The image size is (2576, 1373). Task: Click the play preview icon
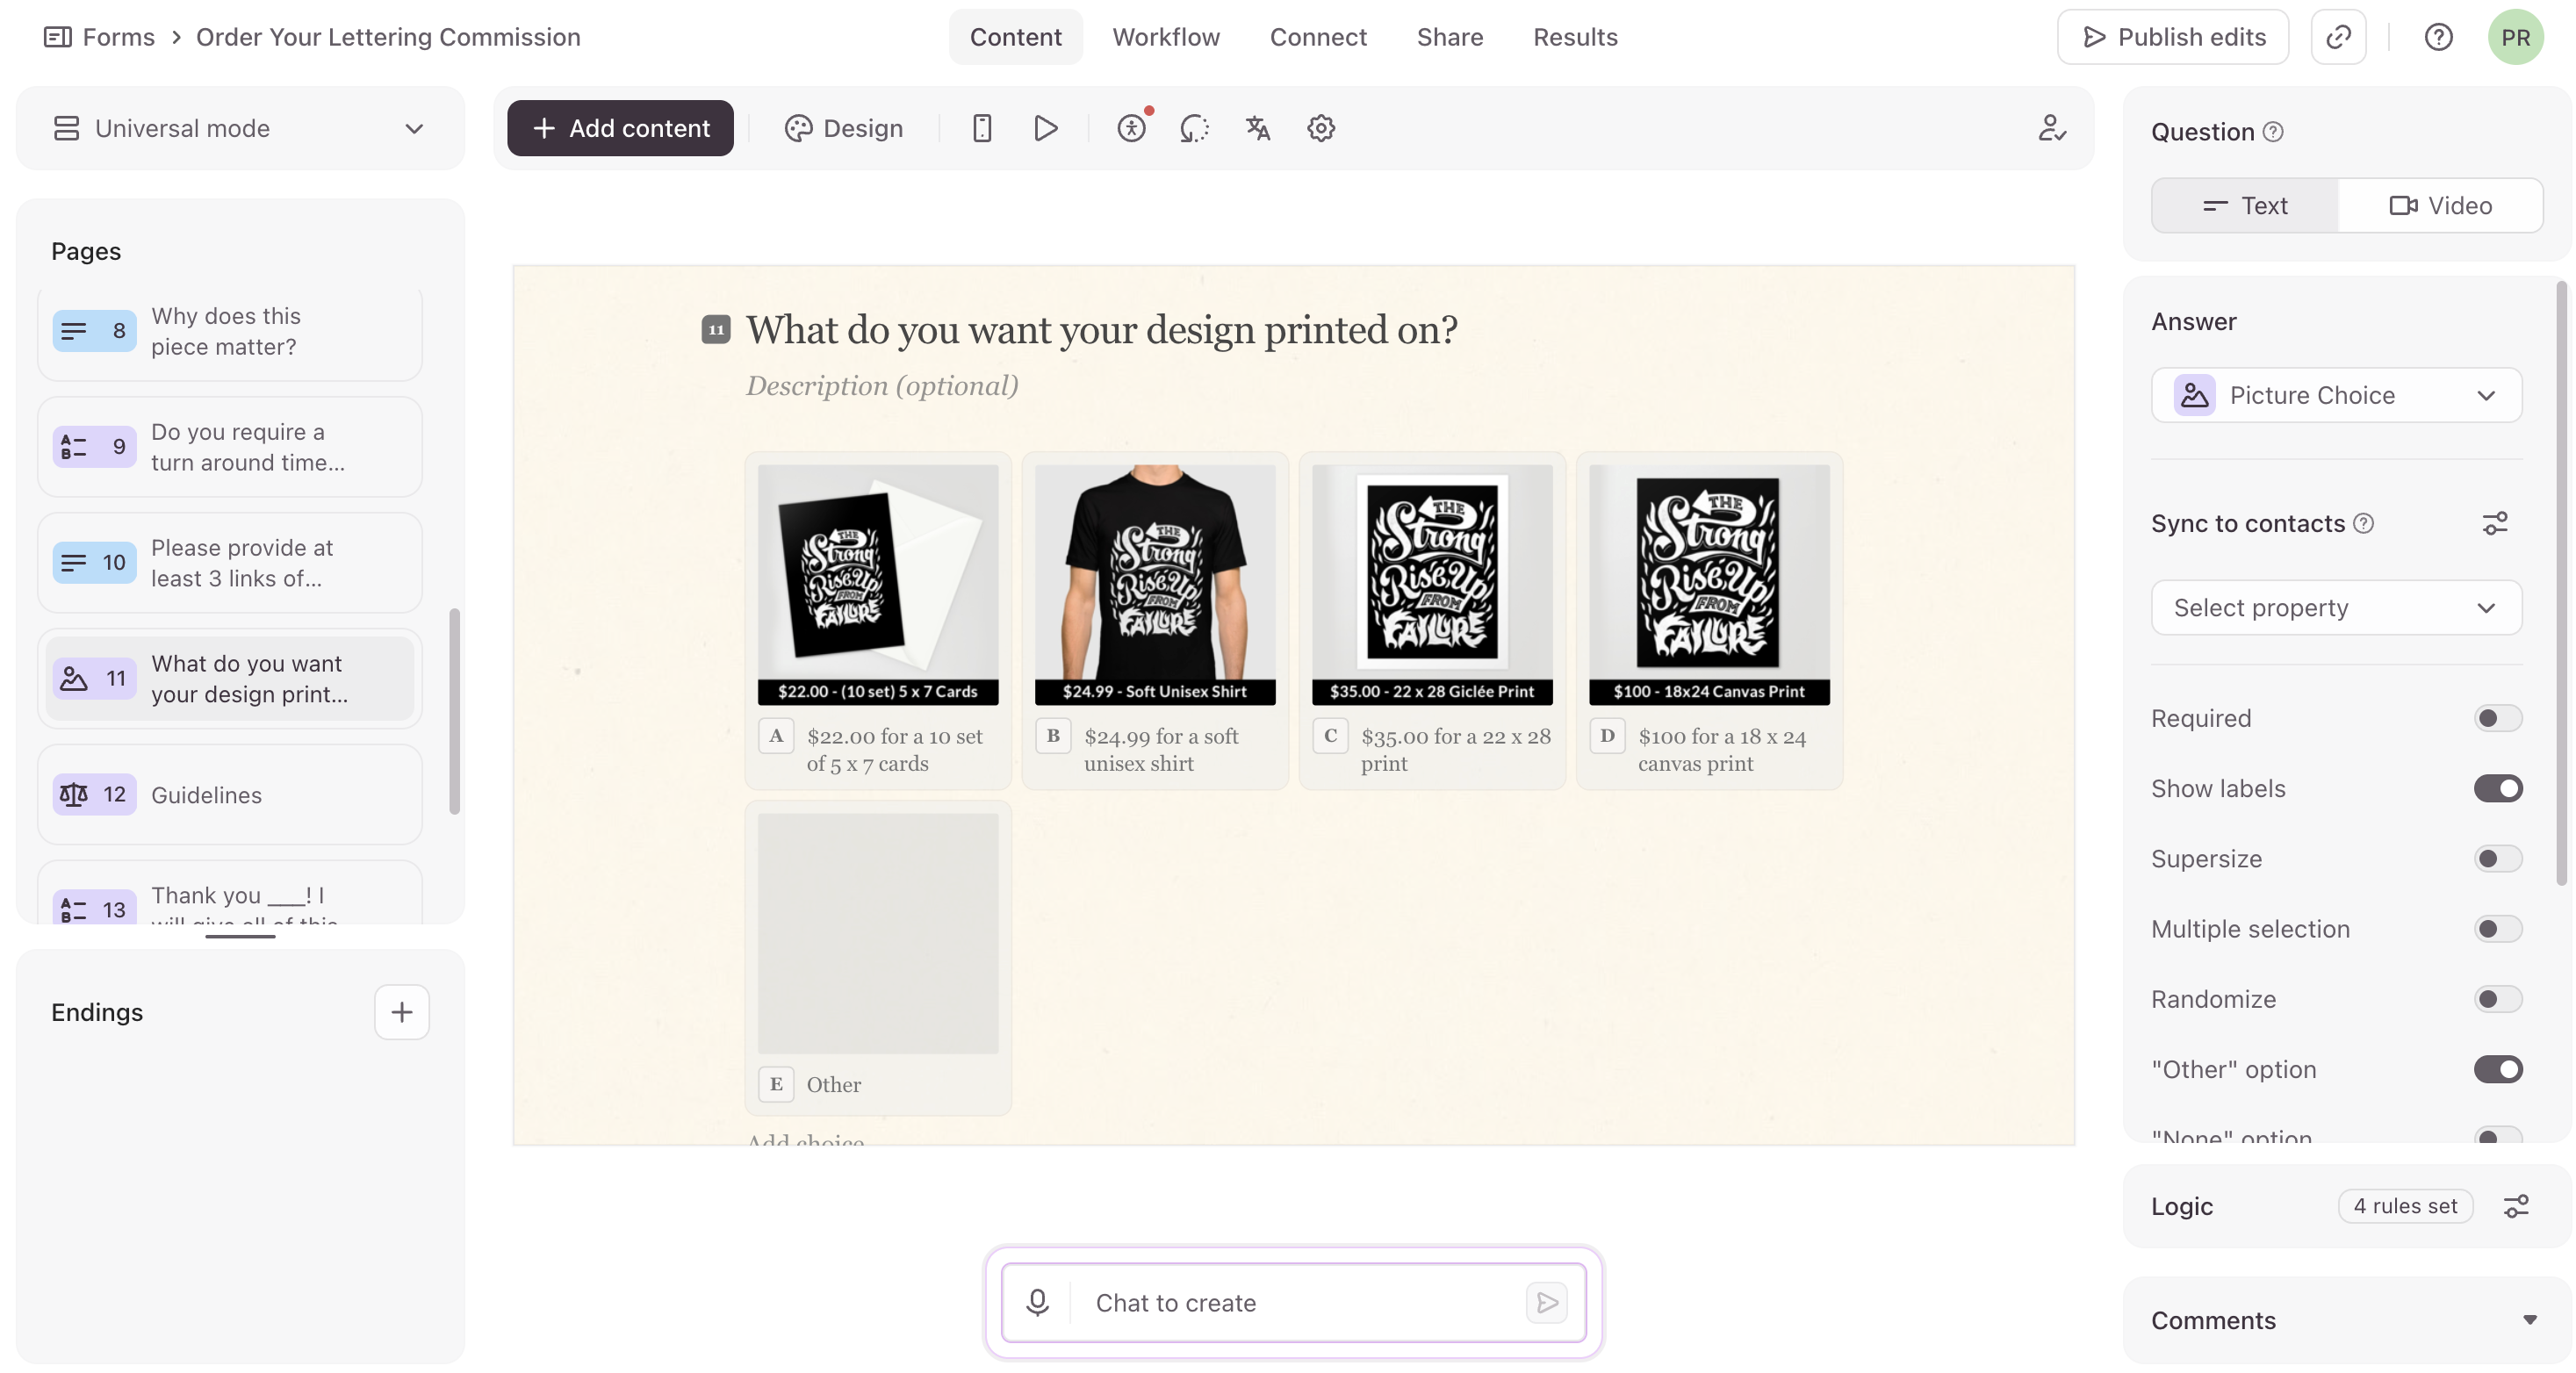[1045, 128]
